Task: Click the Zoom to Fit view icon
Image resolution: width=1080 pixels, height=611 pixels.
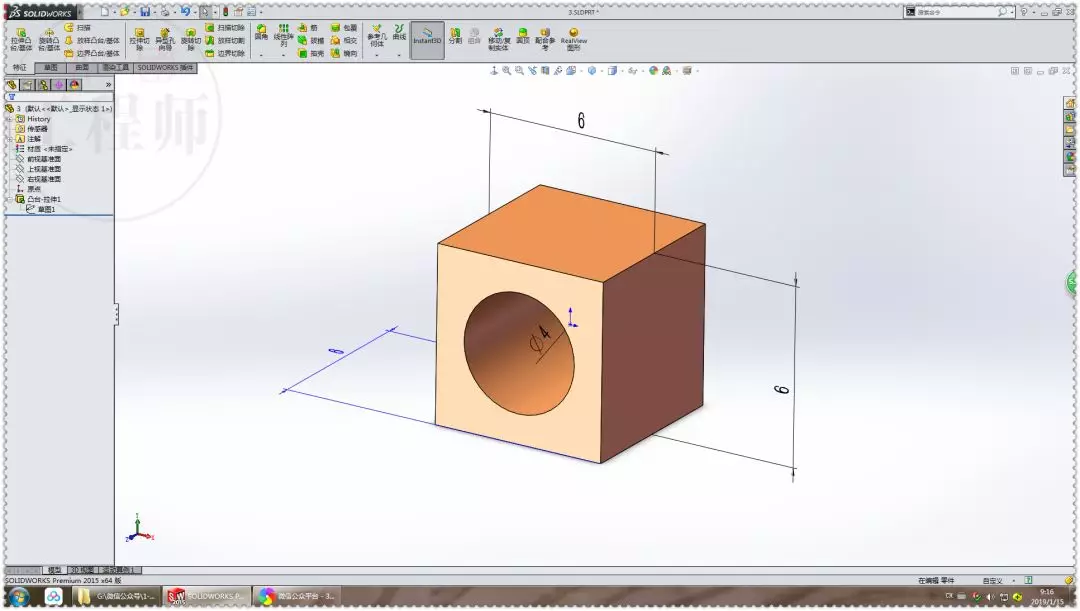Action: [x=506, y=70]
